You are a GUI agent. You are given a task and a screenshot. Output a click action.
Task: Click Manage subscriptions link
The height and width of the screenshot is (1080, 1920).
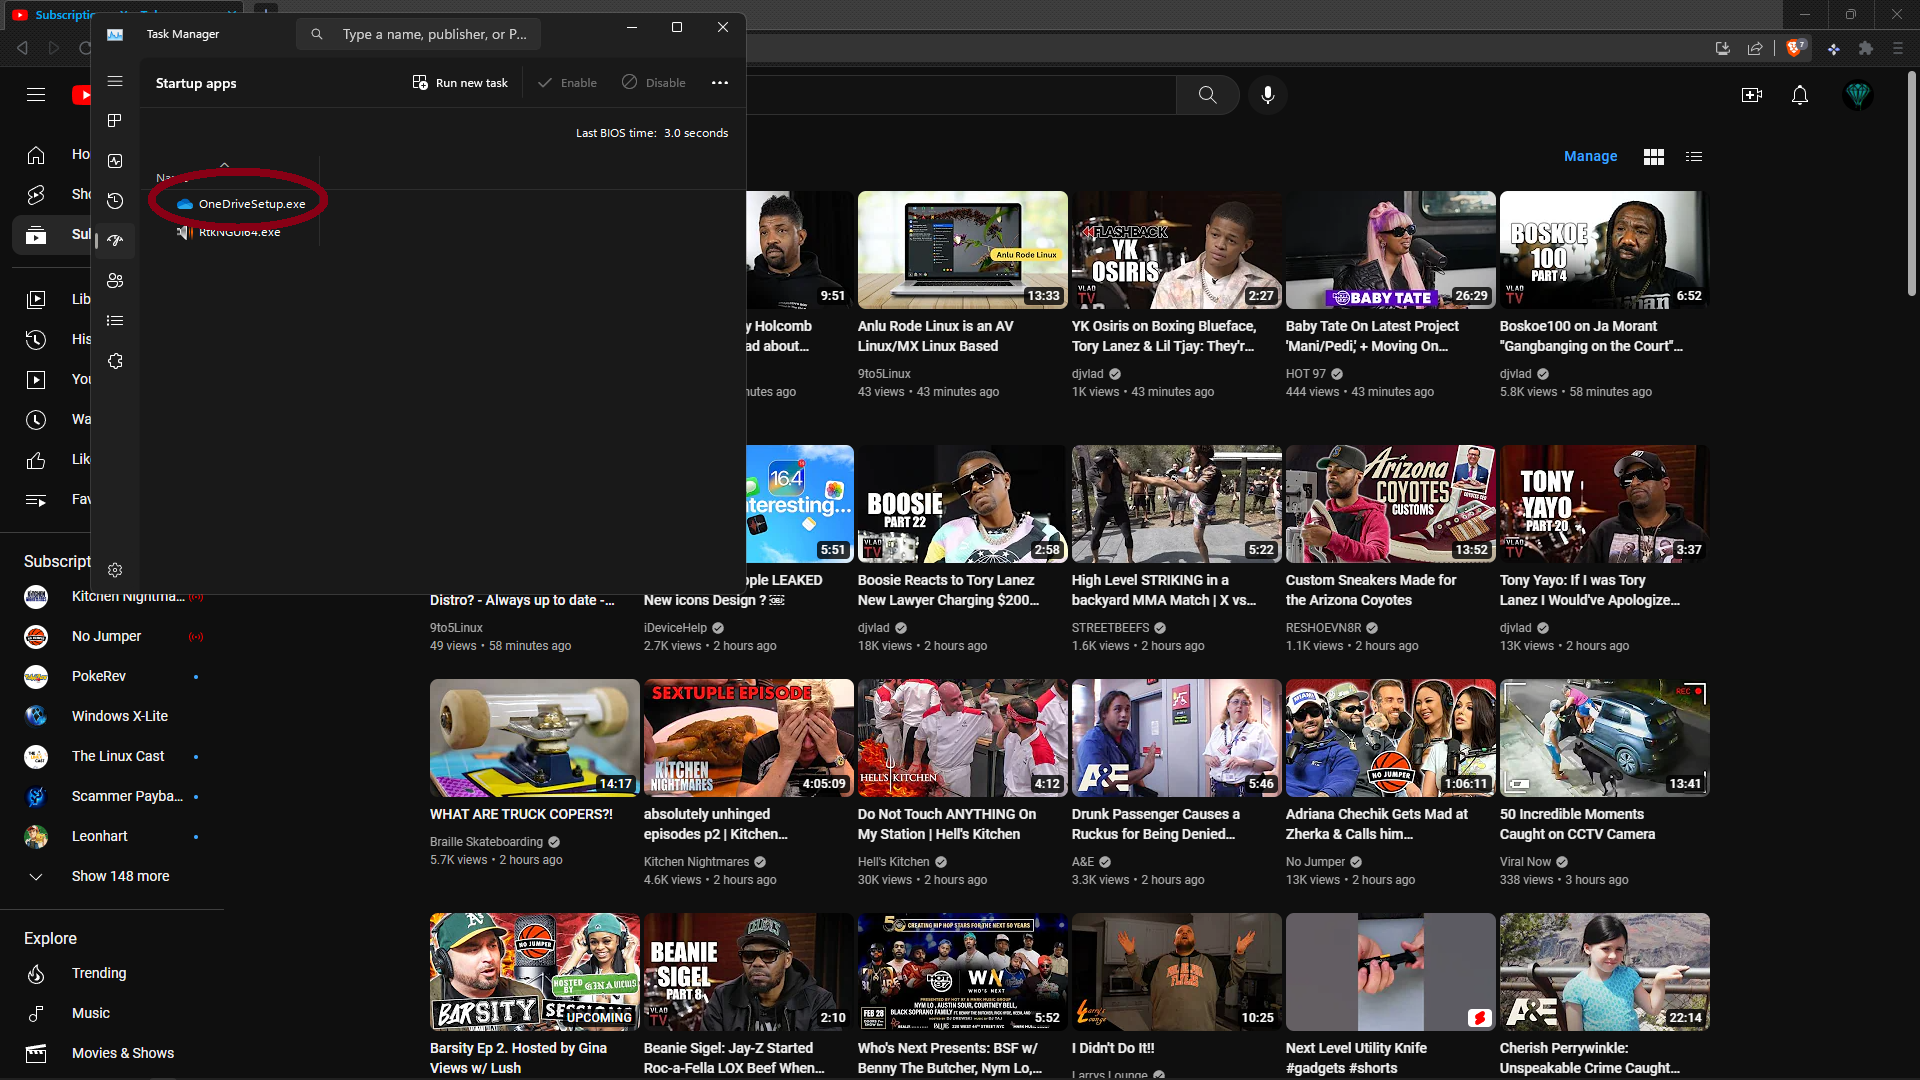click(x=1590, y=157)
